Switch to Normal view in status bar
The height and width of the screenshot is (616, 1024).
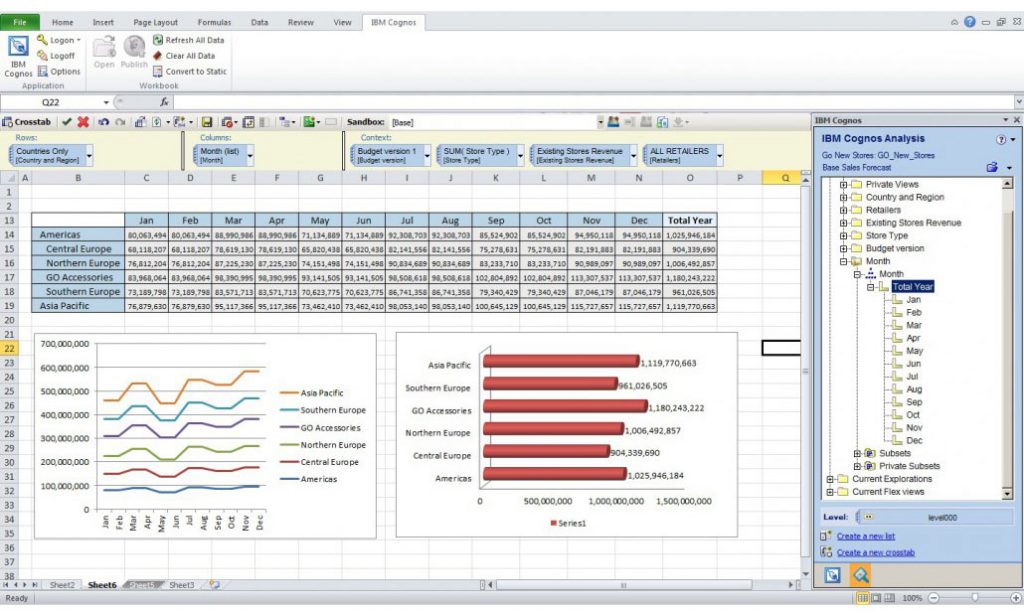click(x=862, y=598)
